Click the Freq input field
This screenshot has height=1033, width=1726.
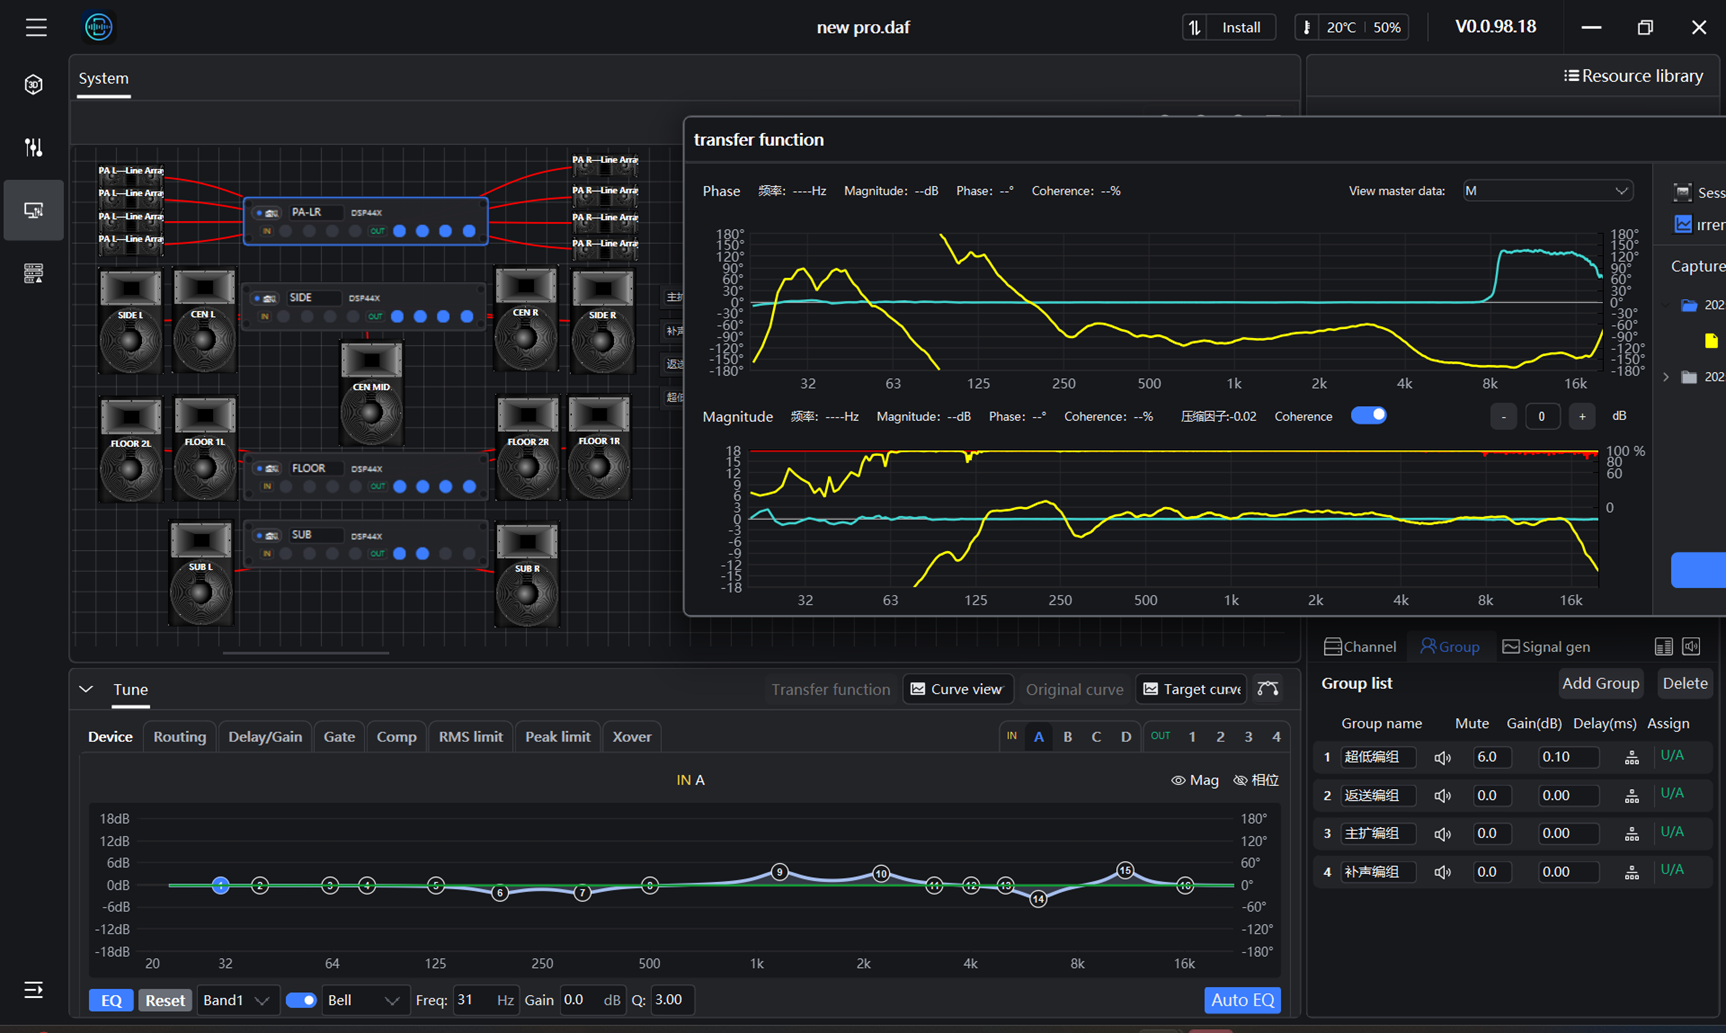[474, 1000]
